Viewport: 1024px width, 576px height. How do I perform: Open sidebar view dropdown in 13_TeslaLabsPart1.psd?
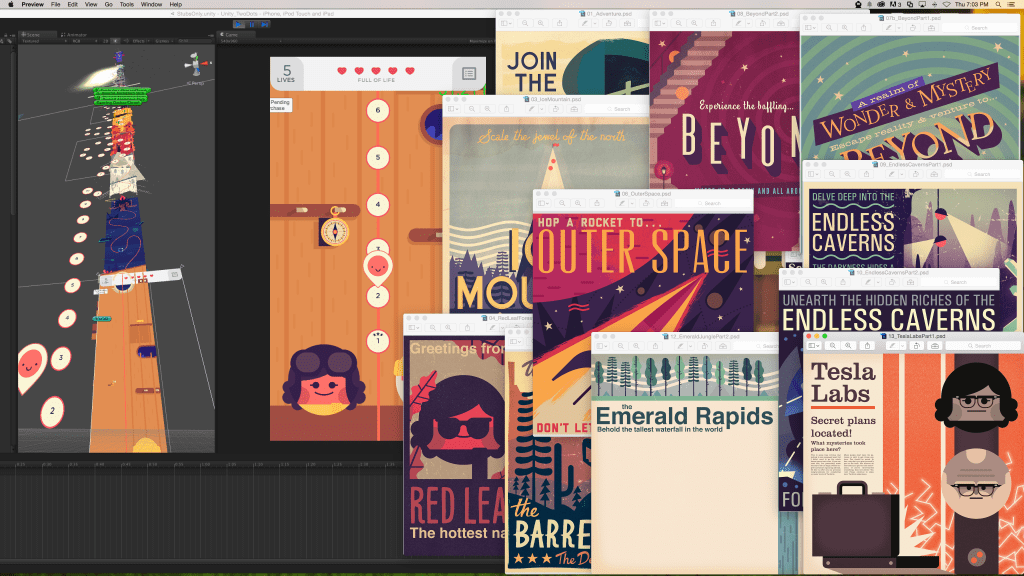814,344
